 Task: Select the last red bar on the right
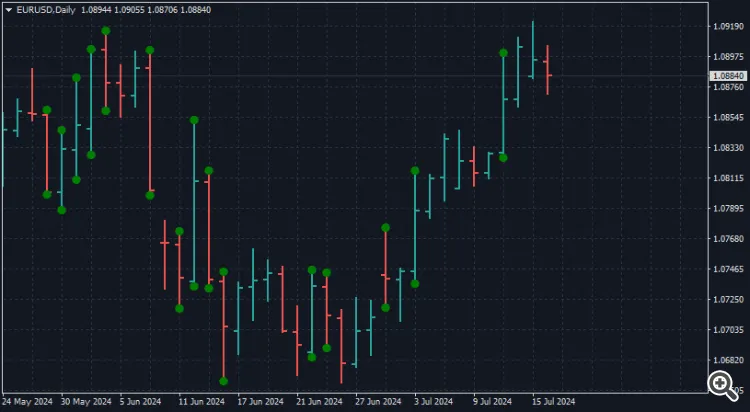click(548, 70)
